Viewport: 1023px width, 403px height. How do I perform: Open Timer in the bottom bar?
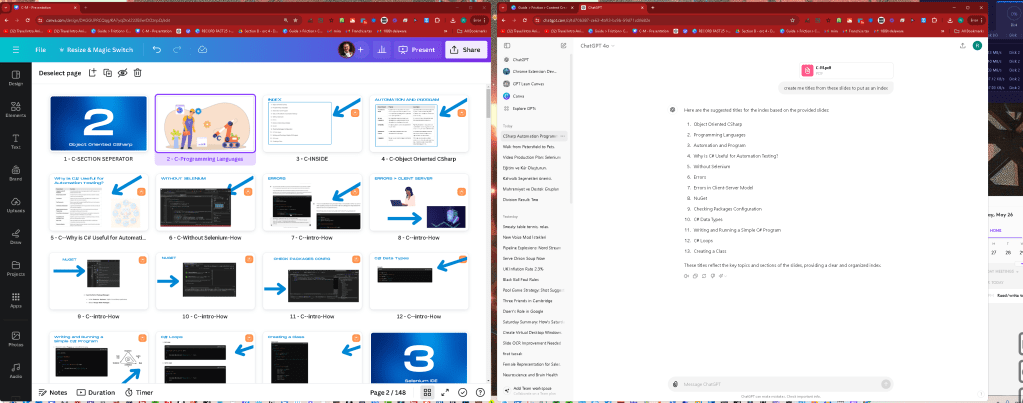pos(139,393)
